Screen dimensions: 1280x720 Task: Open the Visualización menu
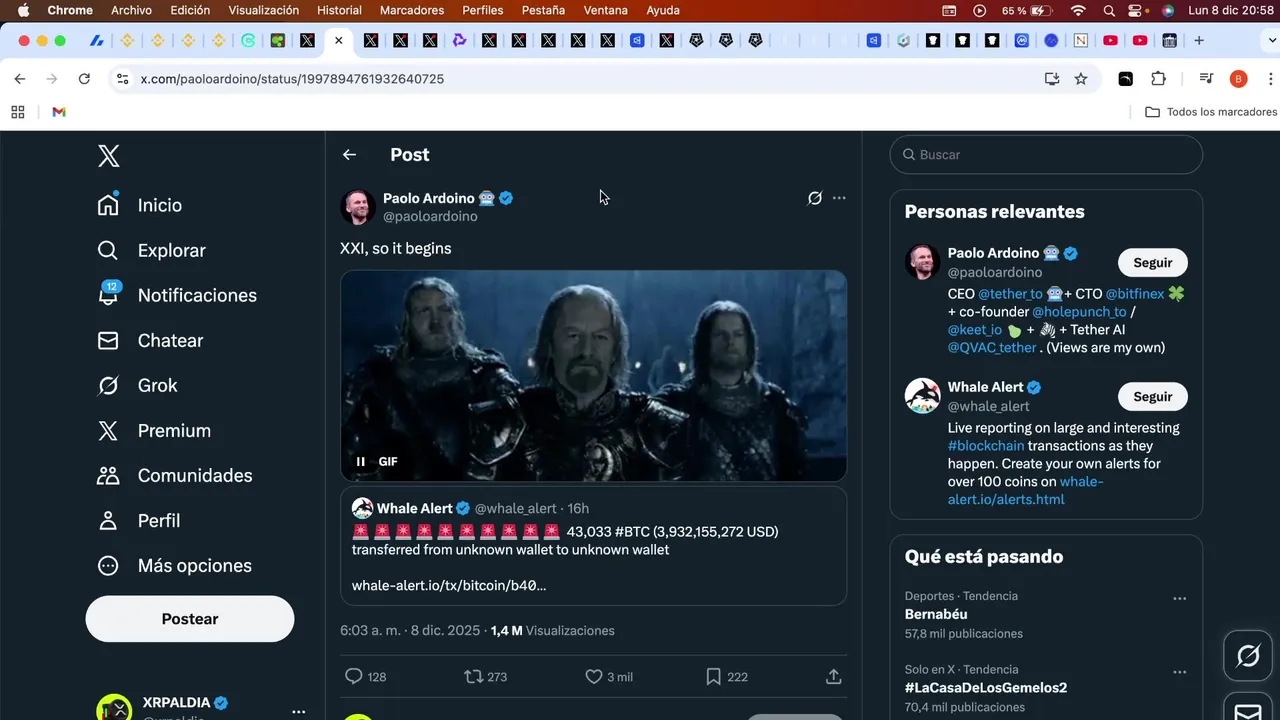(264, 10)
